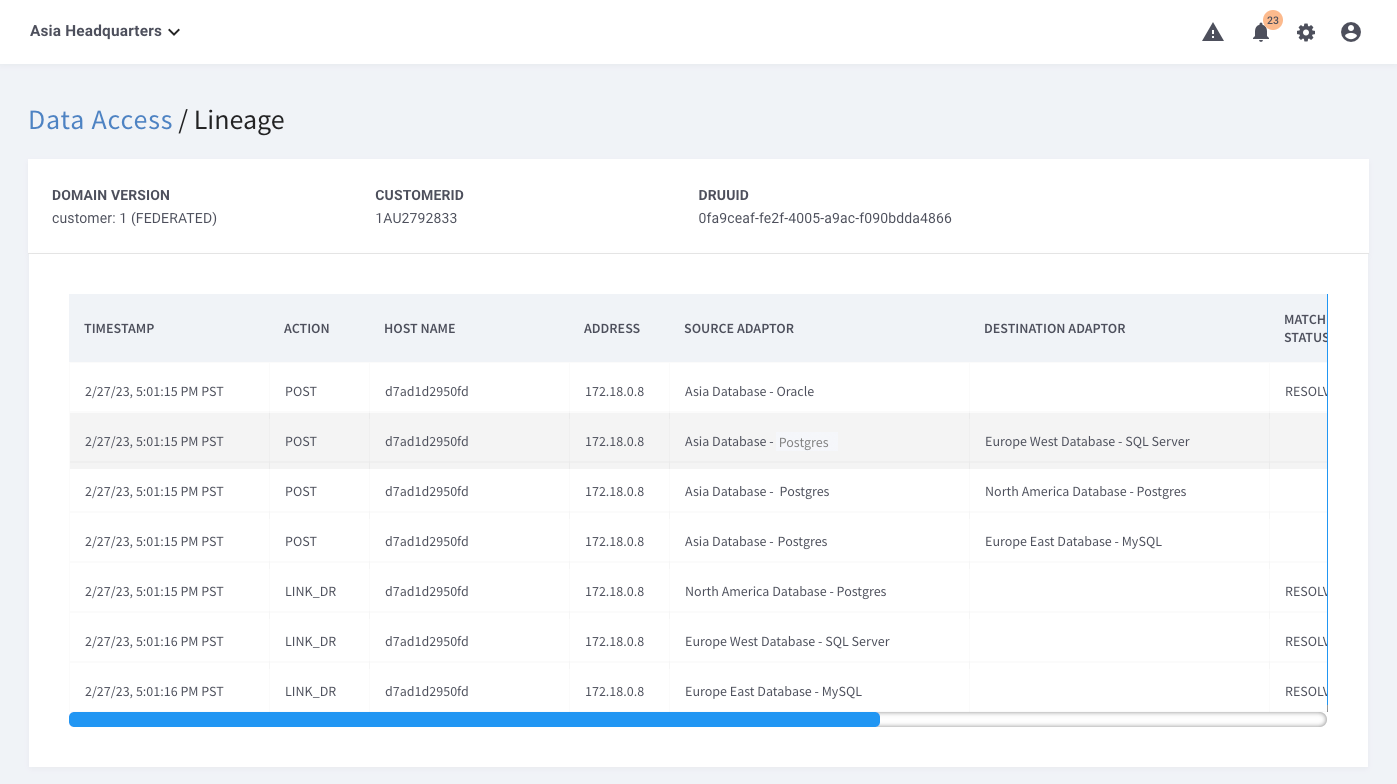Click the horizontal table scrollbar thumb
Image resolution: width=1397 pixels, height=784 pixels.
pos(474,719)
